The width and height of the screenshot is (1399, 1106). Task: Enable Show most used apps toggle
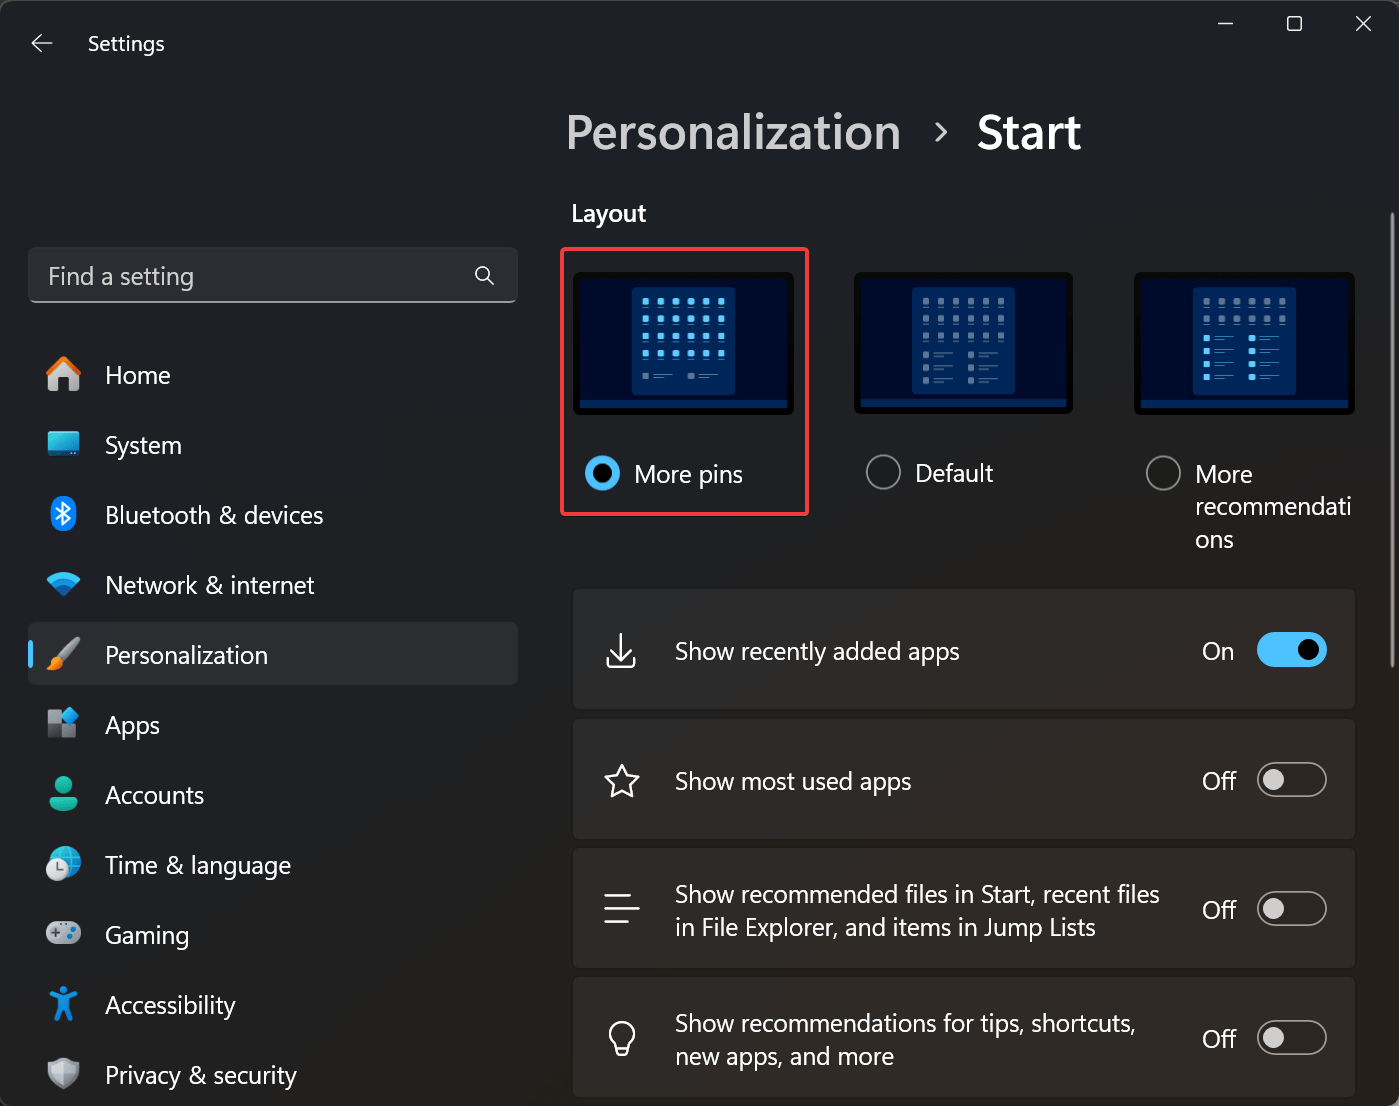point(1291,780)
